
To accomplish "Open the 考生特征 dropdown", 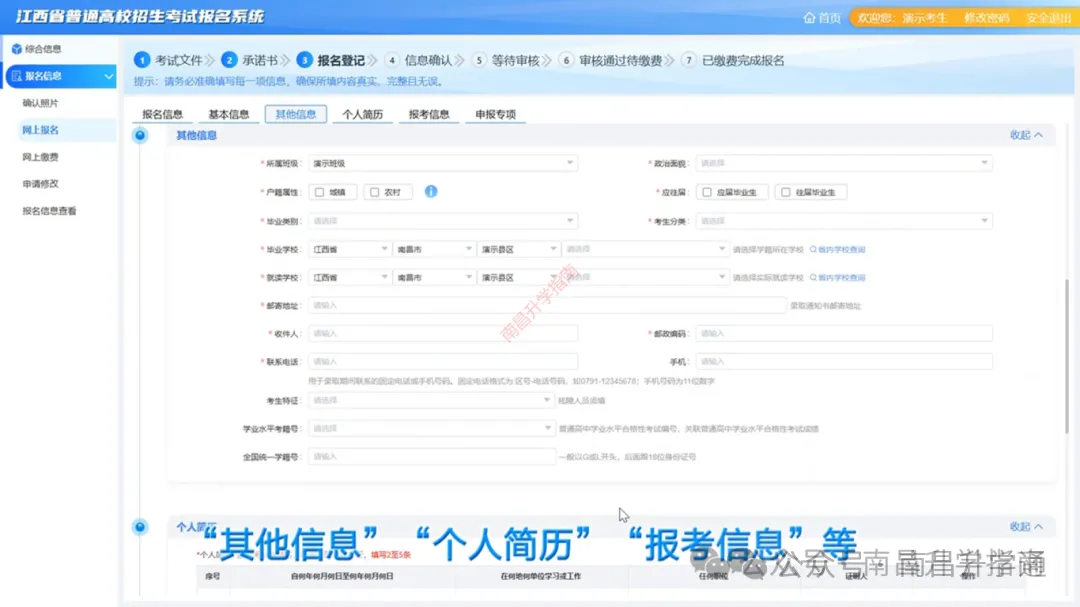I will [431, 400].
